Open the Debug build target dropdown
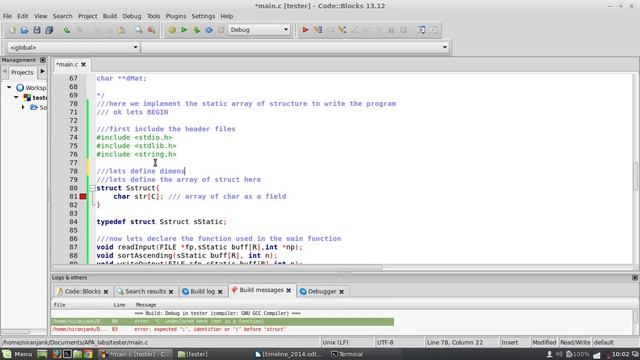Screen dimensions: 640x360 (x=259, y=30)
